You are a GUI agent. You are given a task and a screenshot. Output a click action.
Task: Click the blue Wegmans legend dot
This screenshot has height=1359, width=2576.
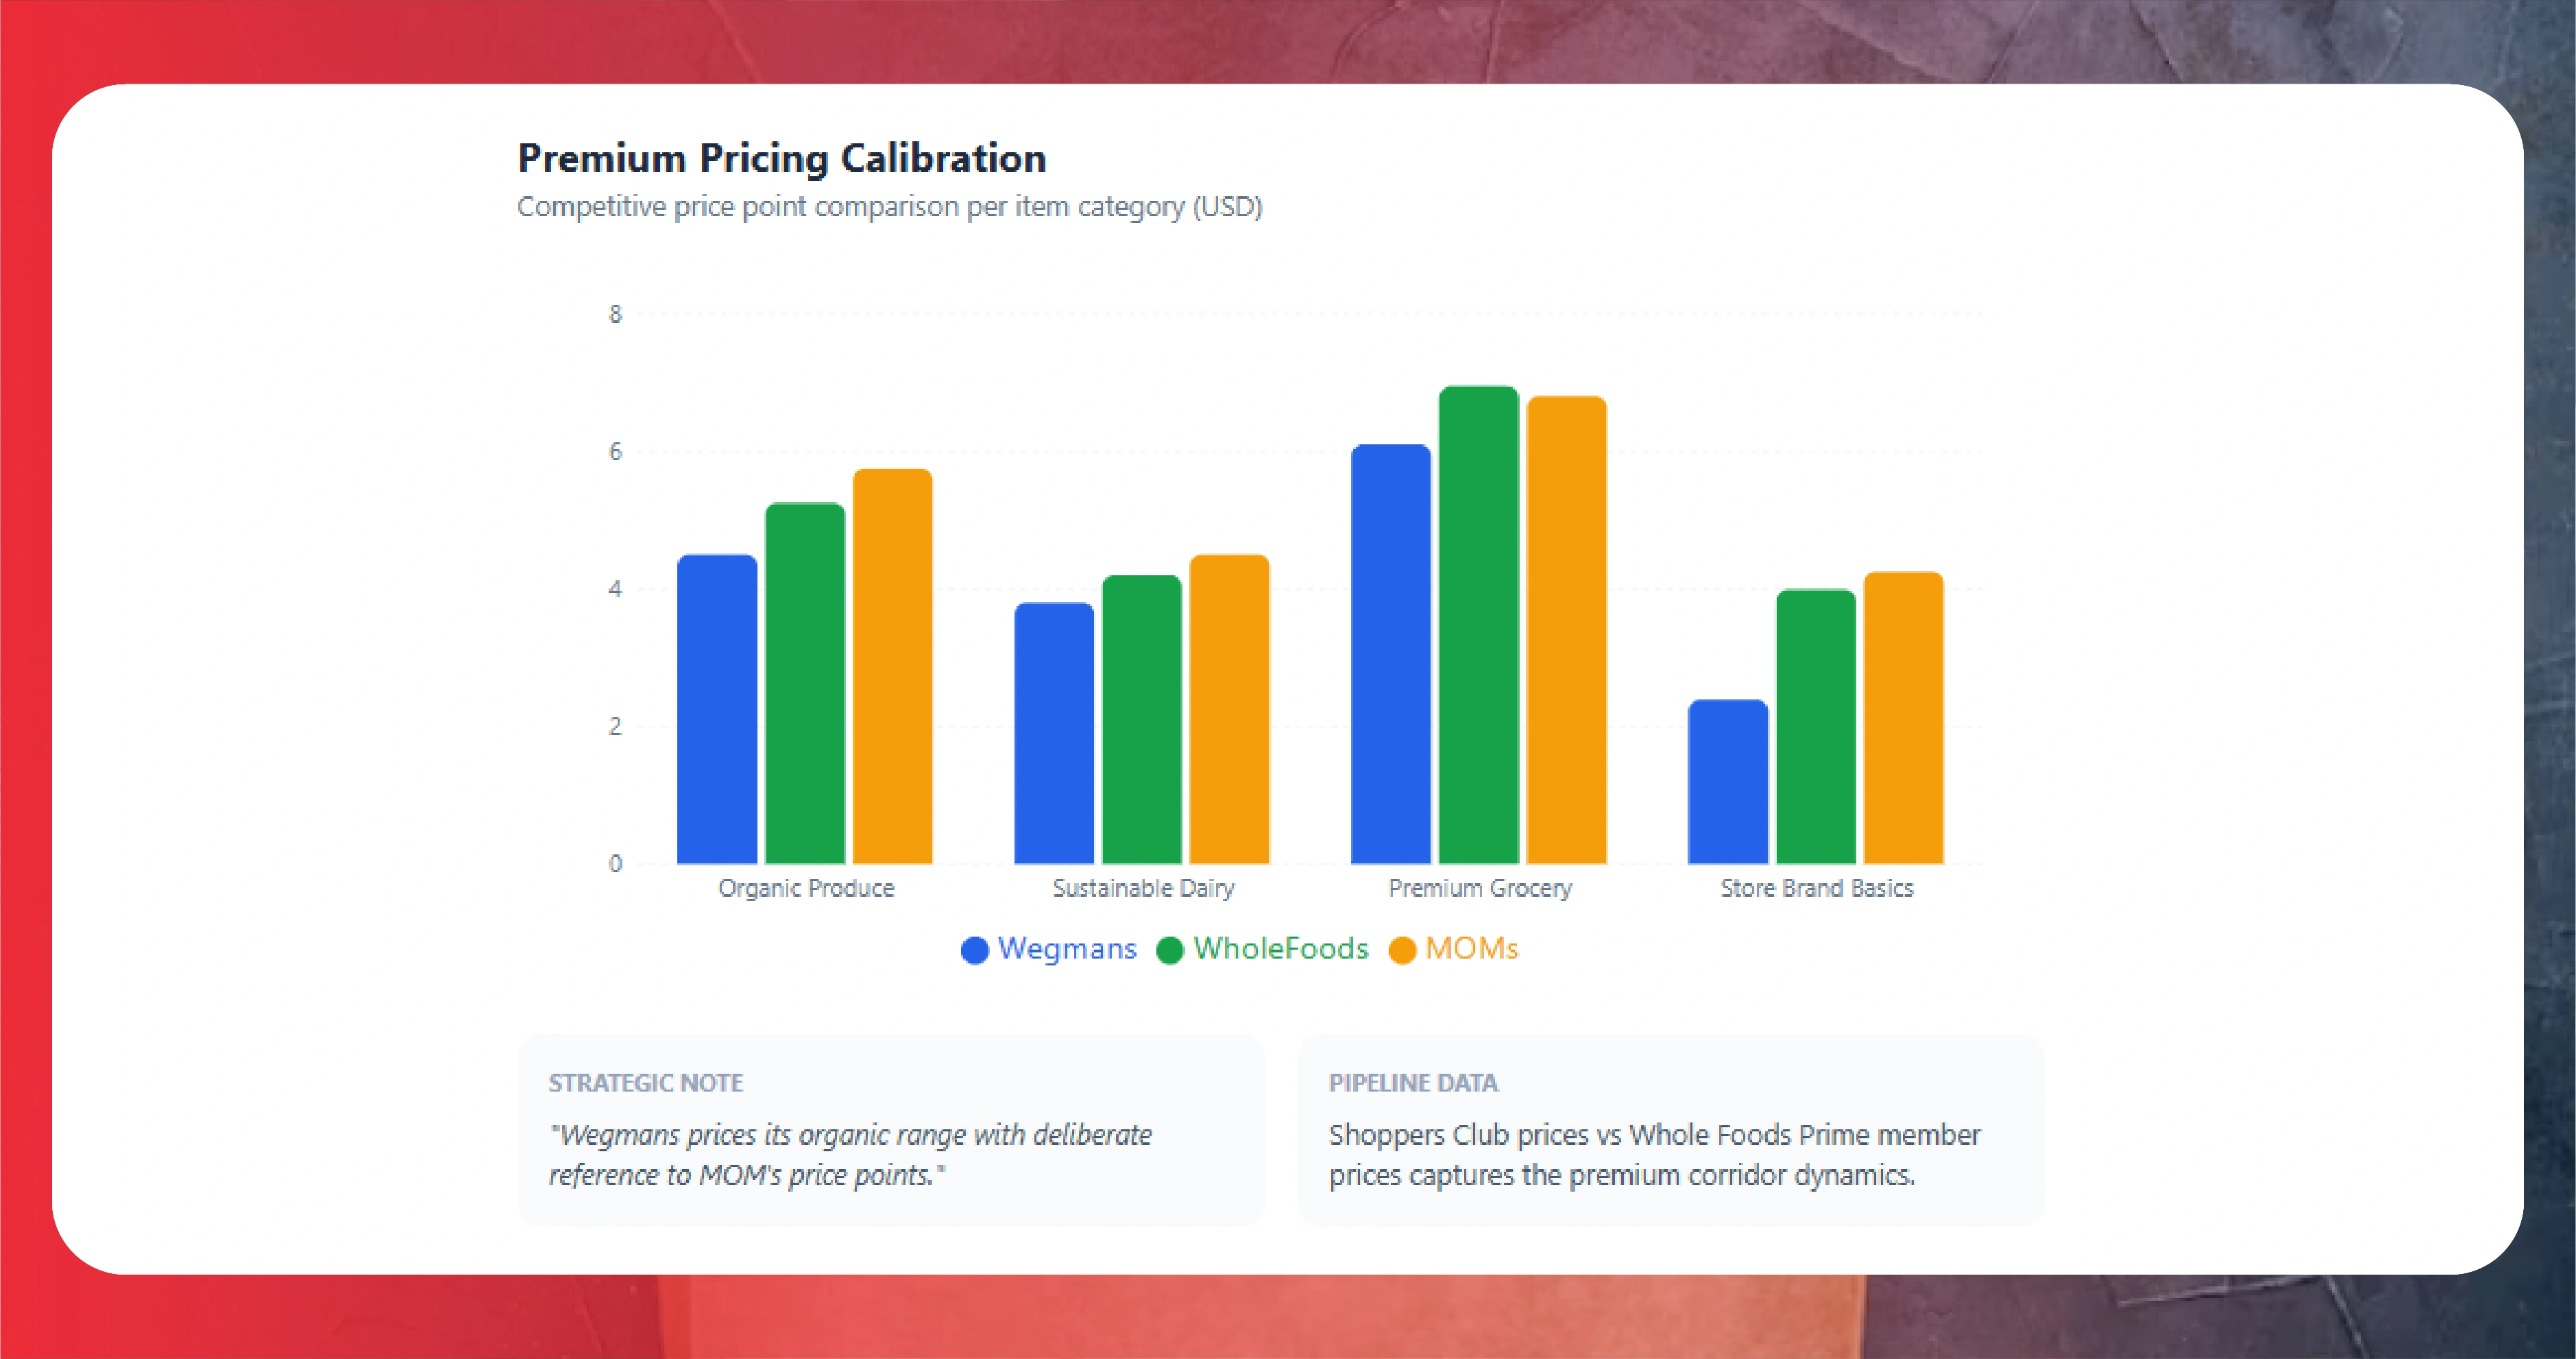974,950
